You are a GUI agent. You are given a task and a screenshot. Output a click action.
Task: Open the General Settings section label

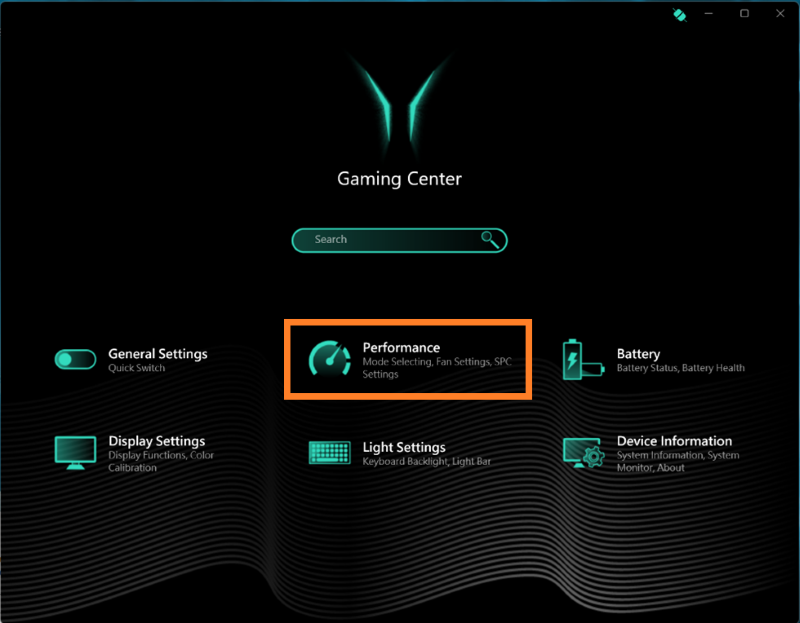[x=158, y=354]
